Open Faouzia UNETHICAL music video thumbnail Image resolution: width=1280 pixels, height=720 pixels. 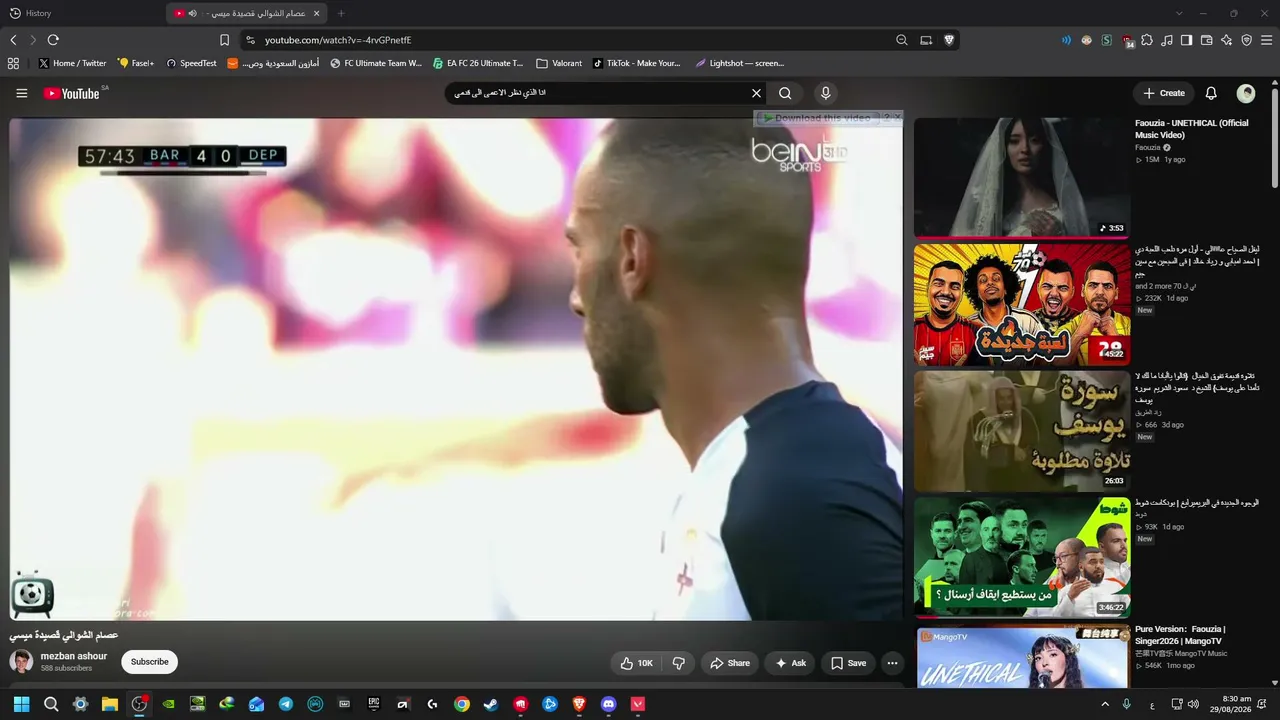(x=1022, y=177)
